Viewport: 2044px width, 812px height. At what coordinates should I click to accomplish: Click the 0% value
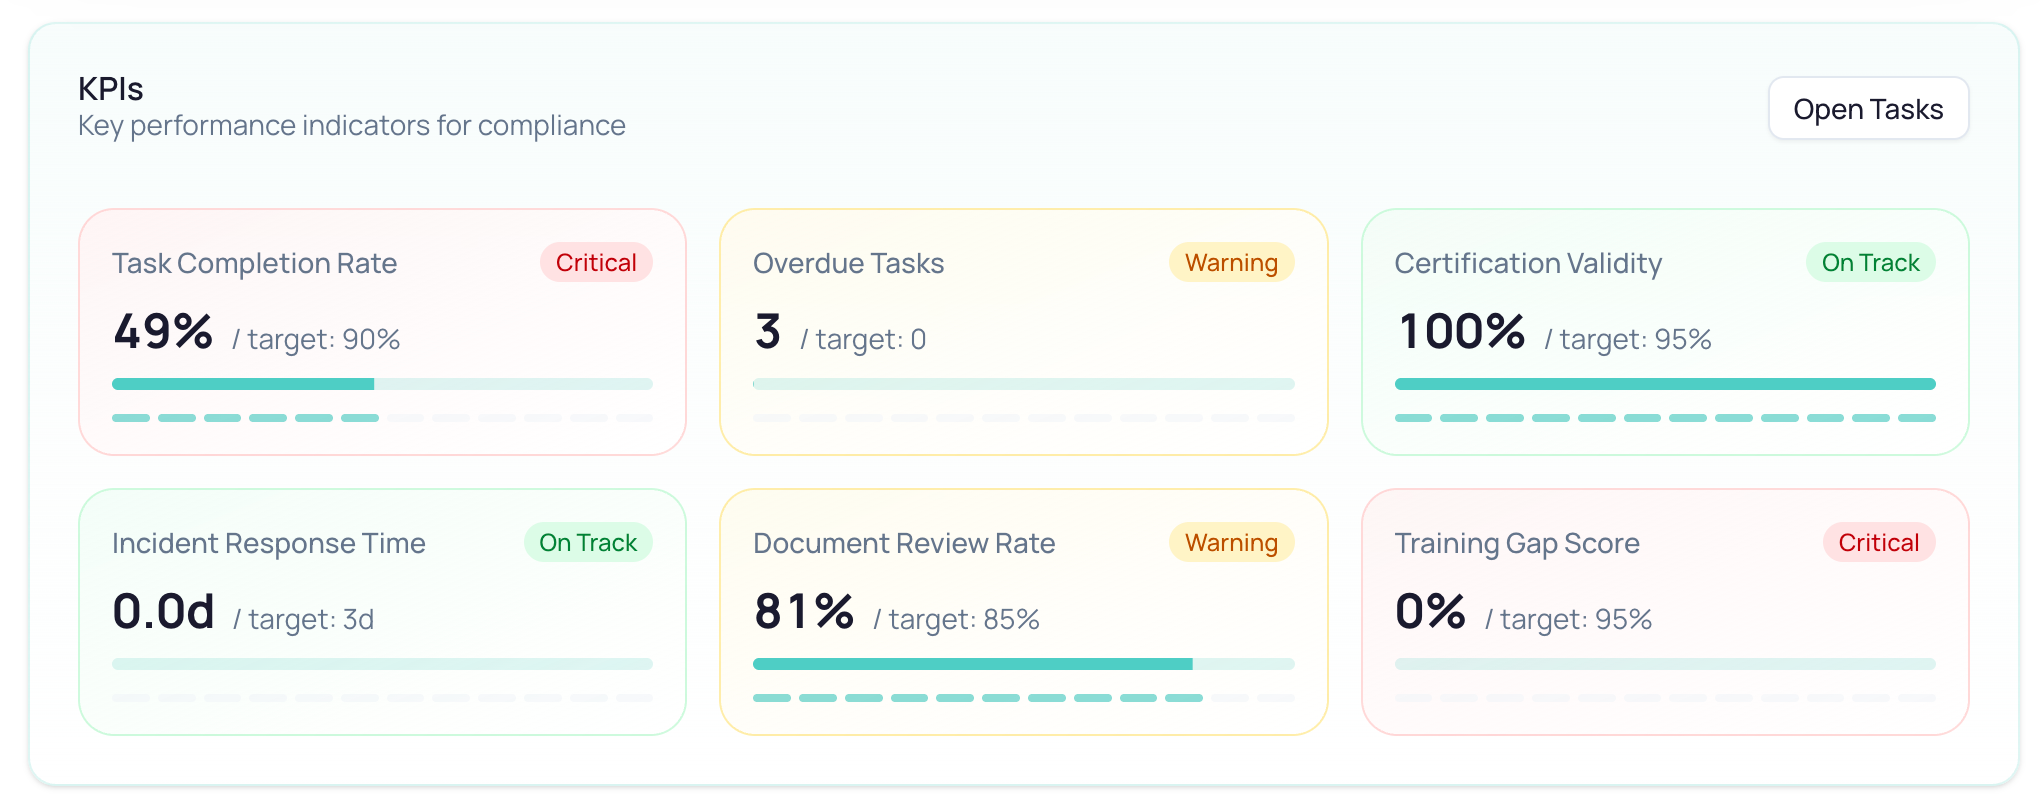1430,612
